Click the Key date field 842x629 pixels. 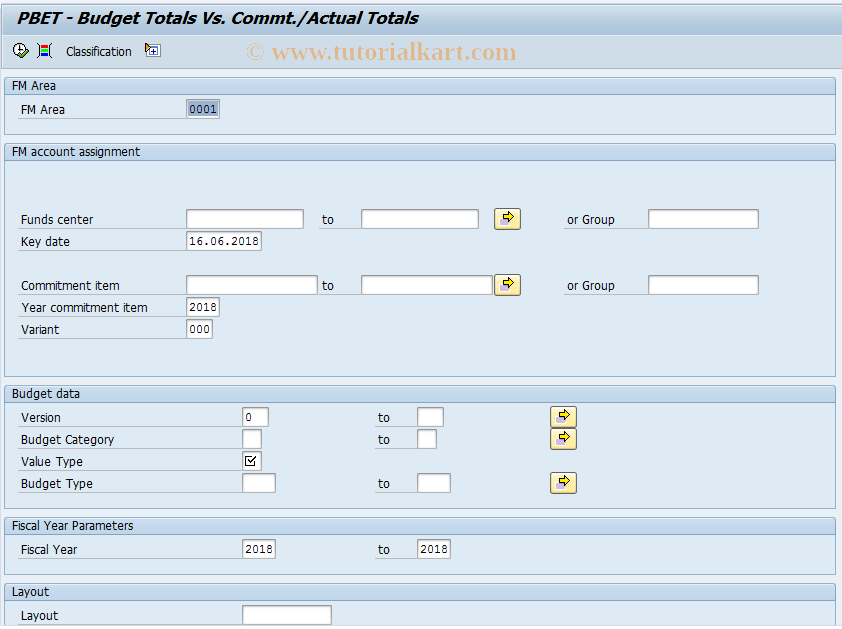(x=224, y=241)
